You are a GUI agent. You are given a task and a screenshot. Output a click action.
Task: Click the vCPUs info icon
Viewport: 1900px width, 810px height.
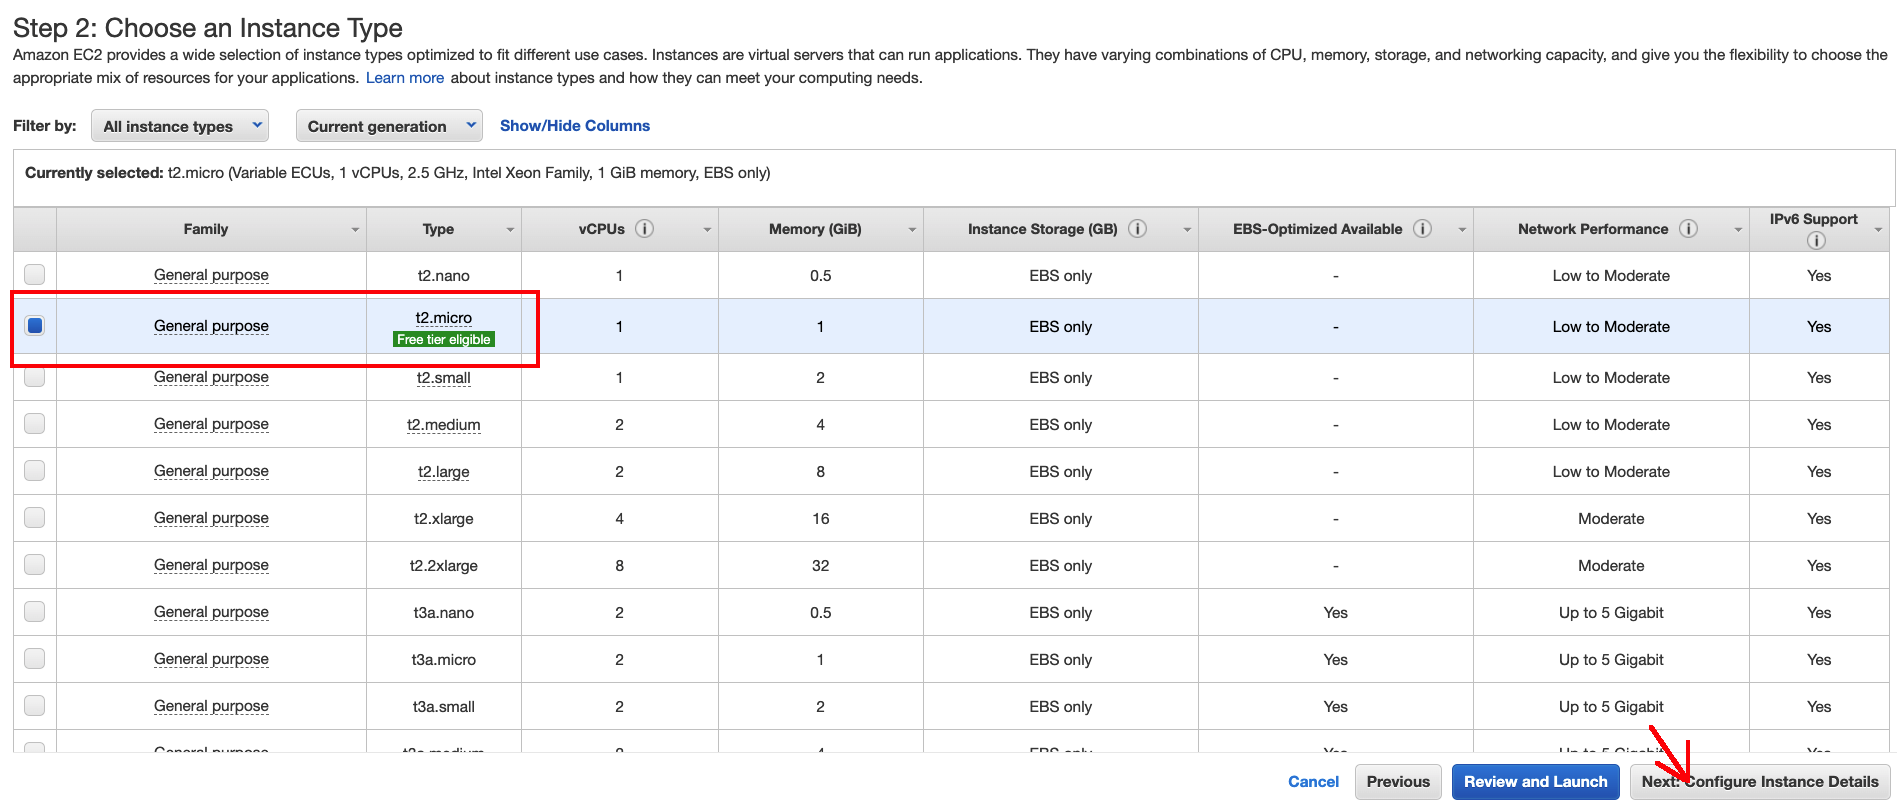point(645,229)
